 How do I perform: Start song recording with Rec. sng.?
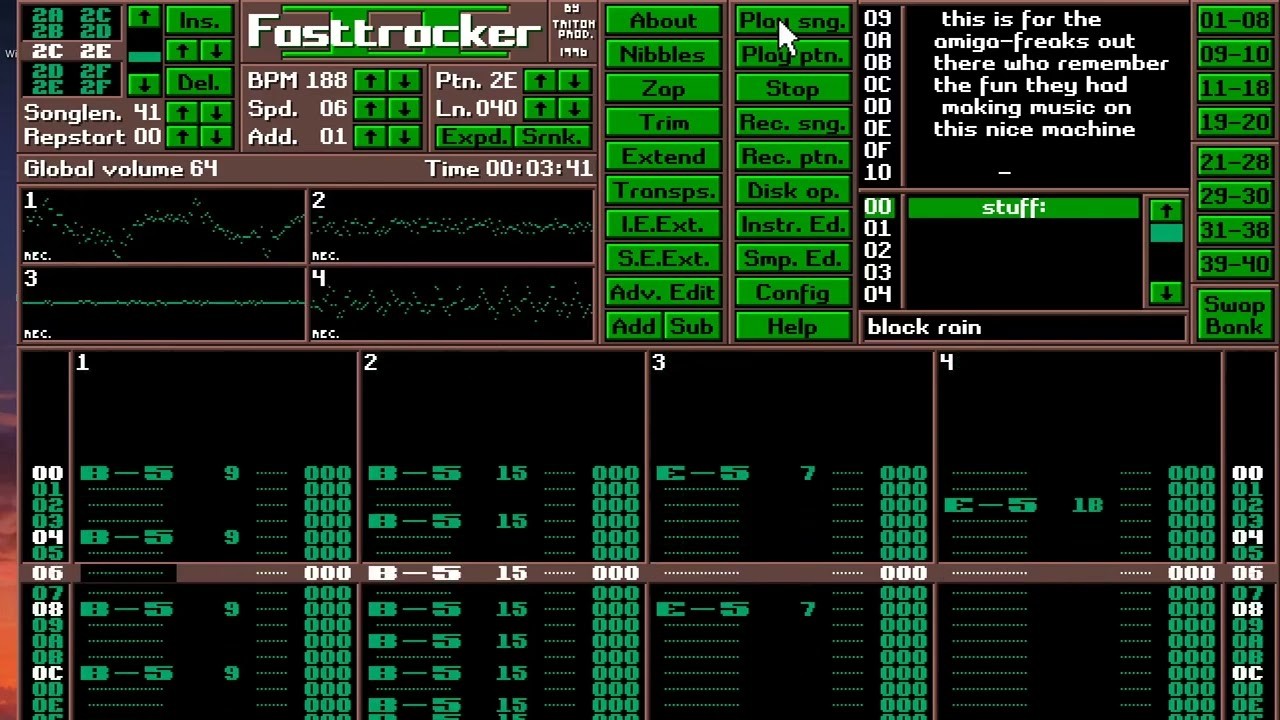(793, 122)
